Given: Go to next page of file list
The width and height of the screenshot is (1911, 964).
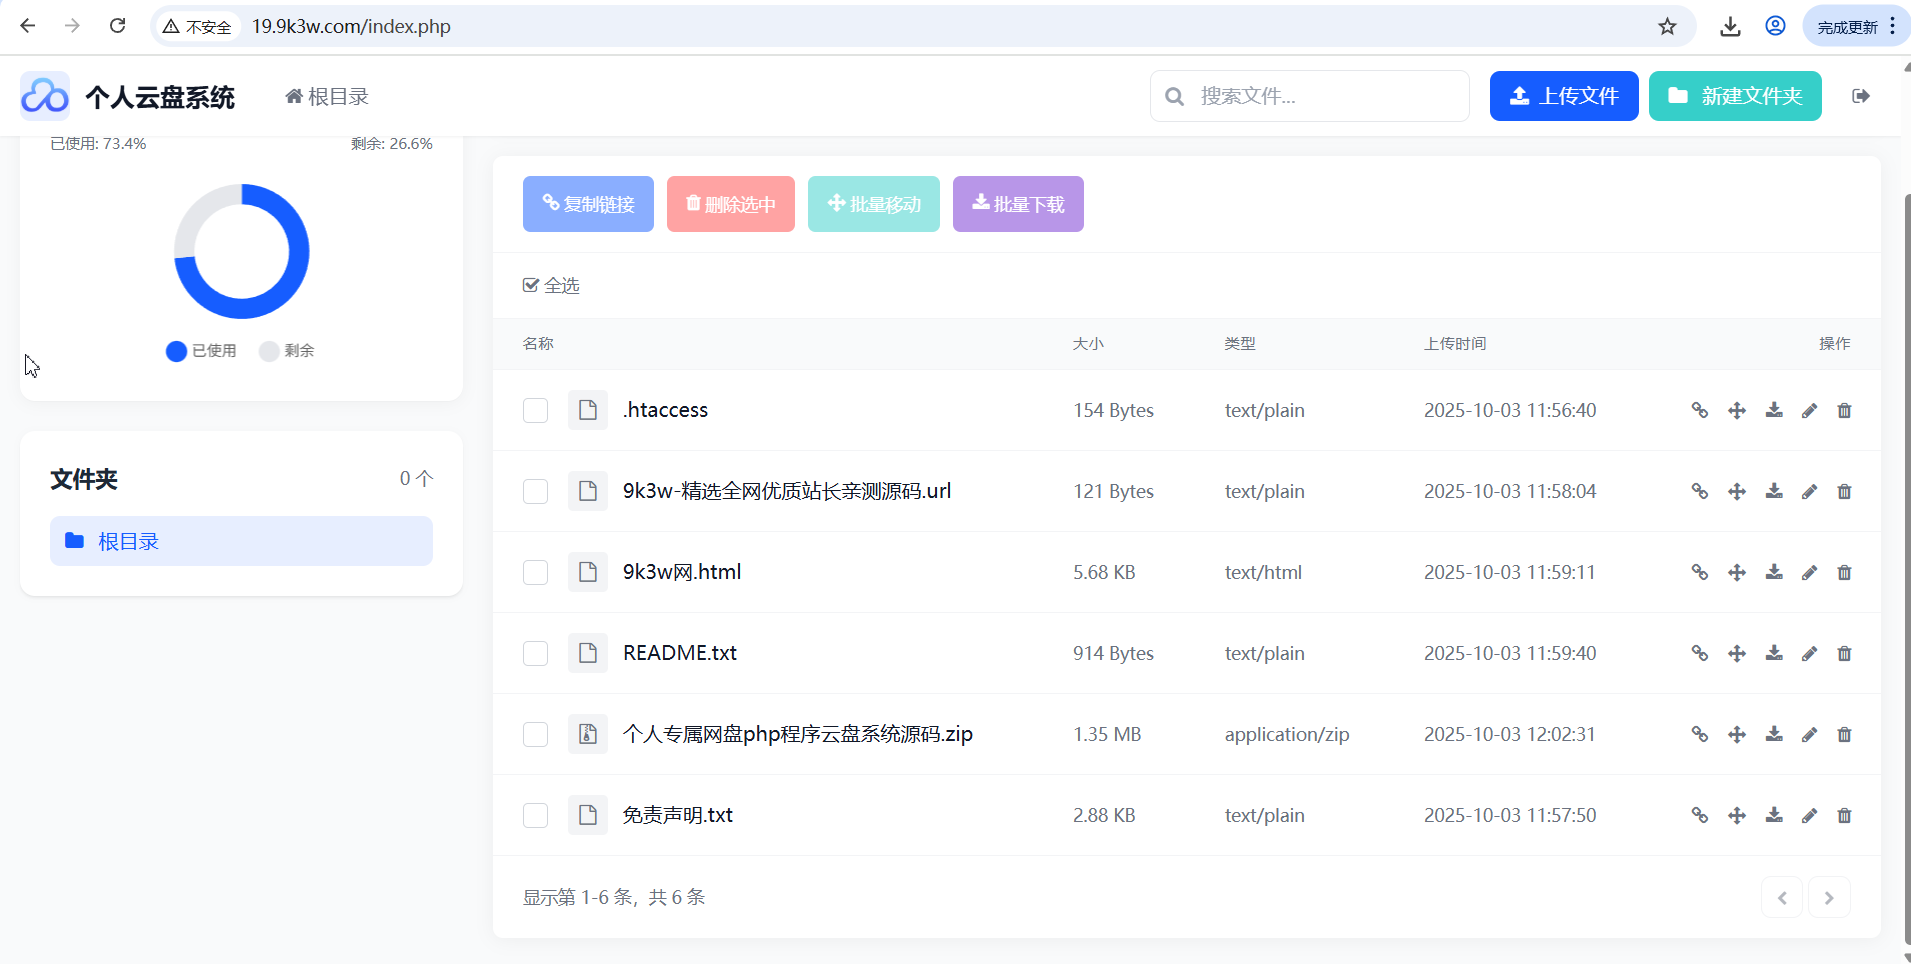Looking at the screenshot, I should 1828,898.
